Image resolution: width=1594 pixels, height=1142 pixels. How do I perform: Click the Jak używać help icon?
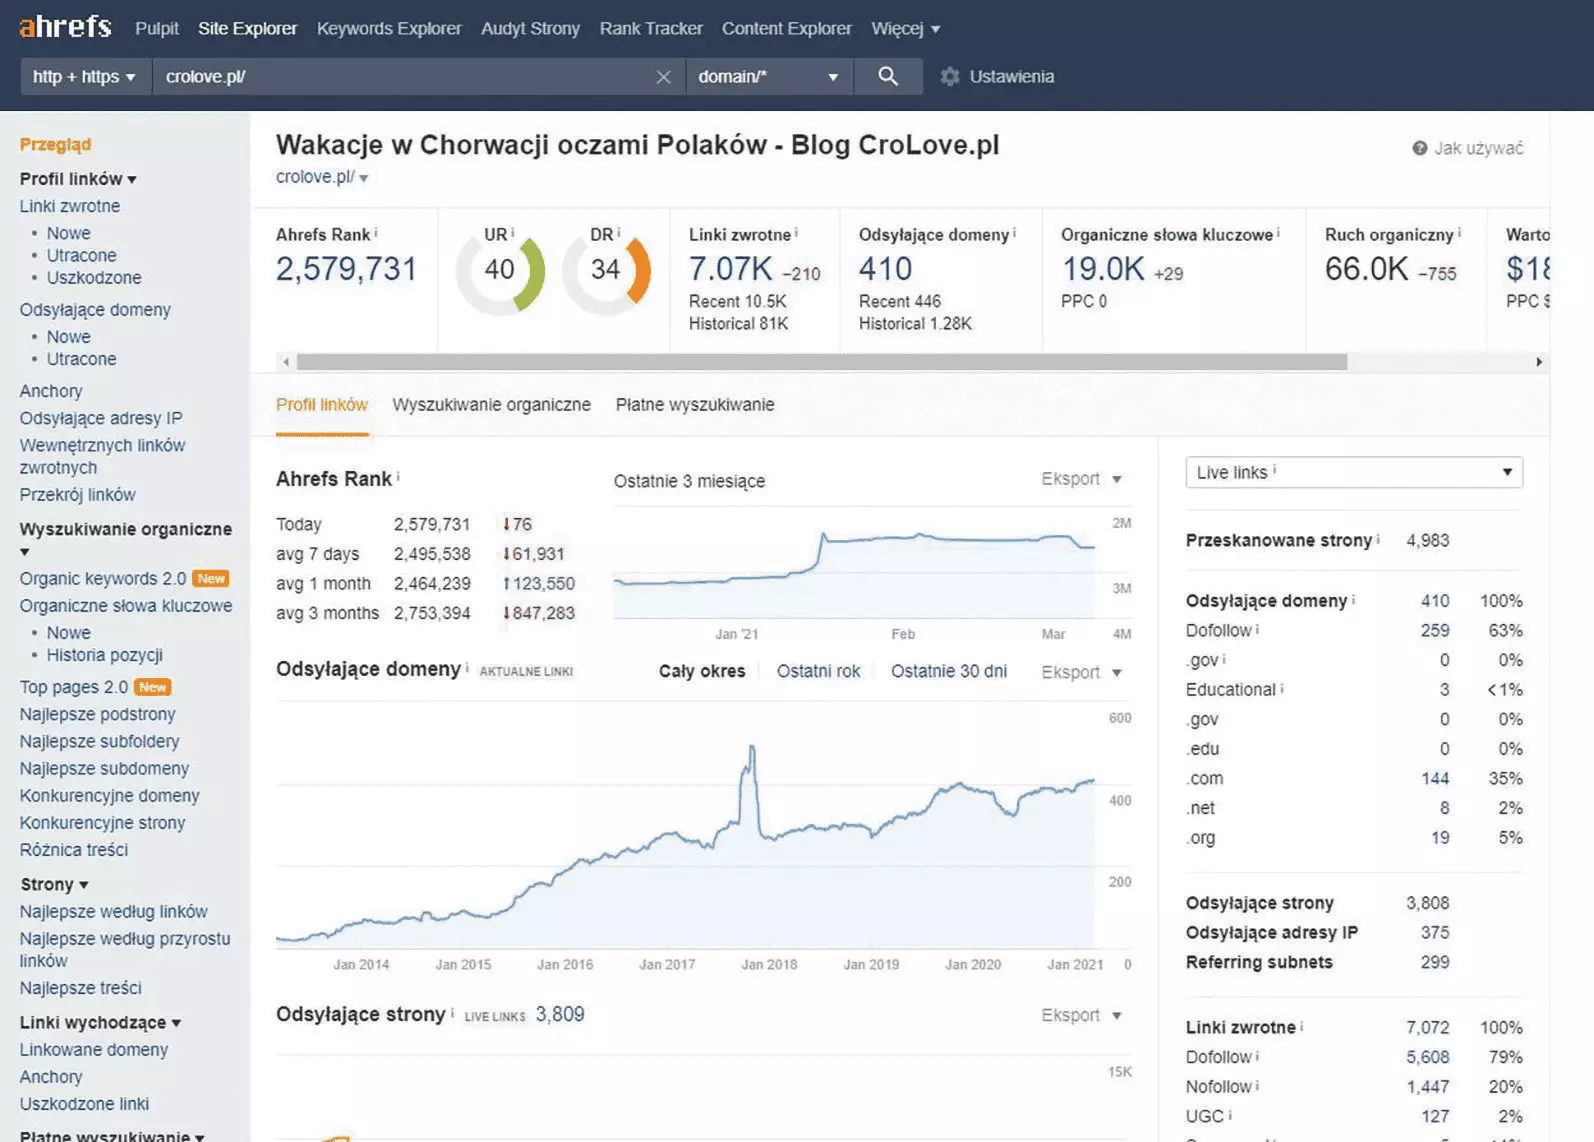point(1419,148)
